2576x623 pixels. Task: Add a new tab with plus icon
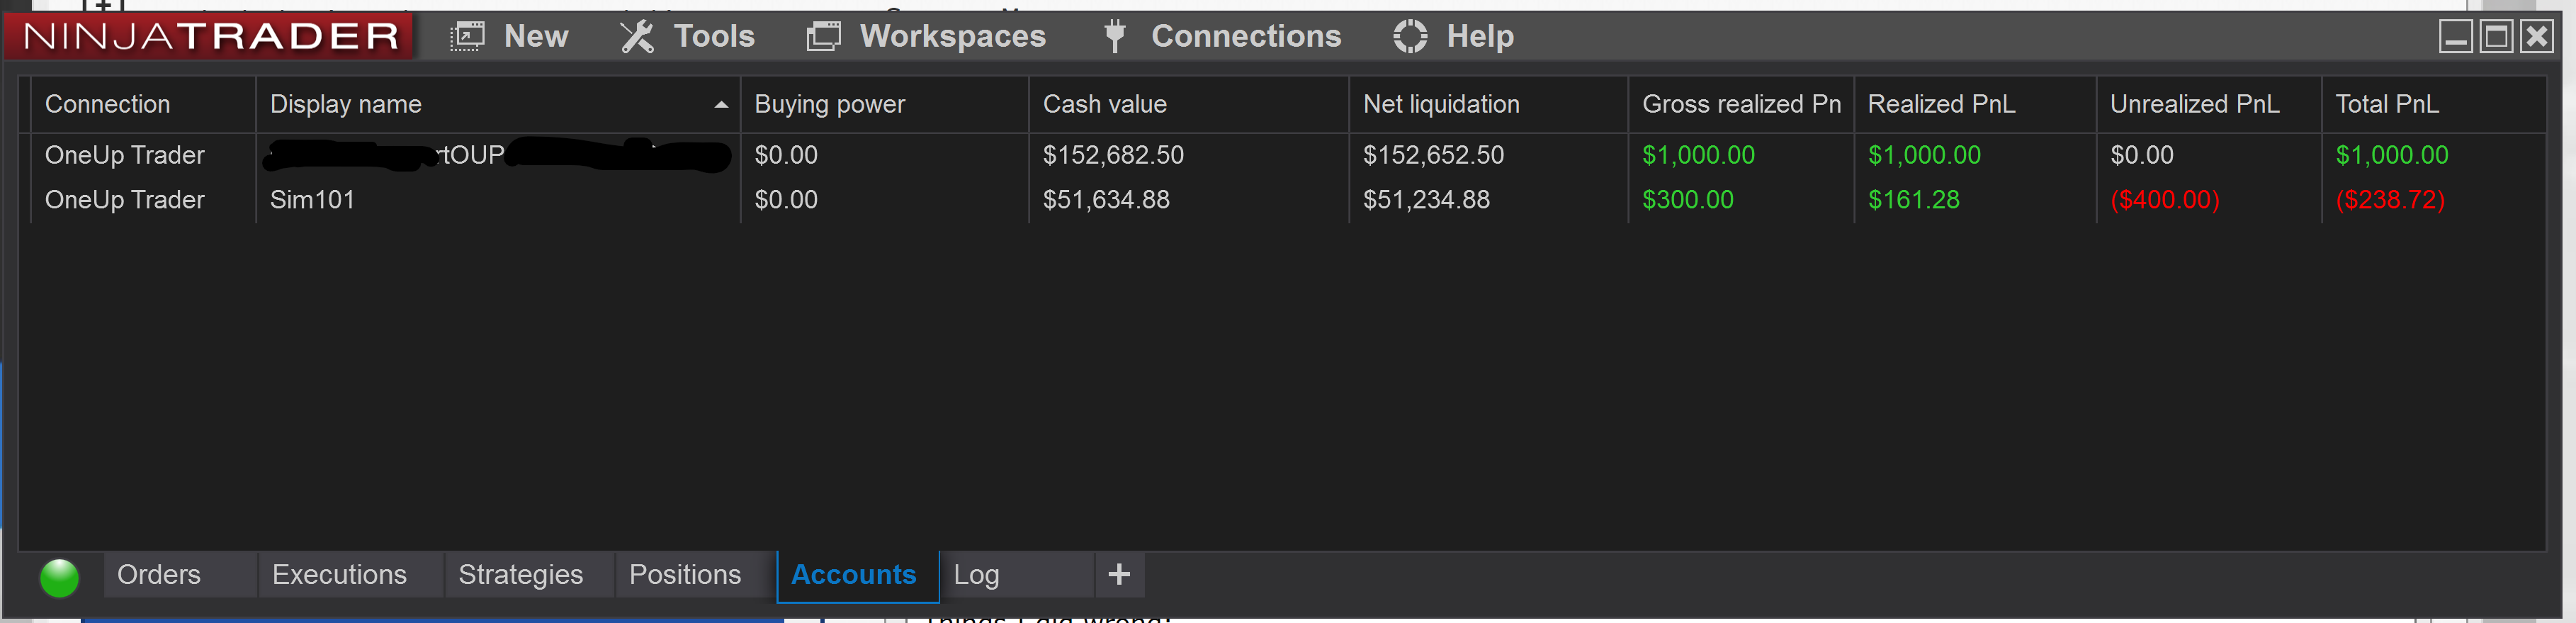click(1119, 574)
